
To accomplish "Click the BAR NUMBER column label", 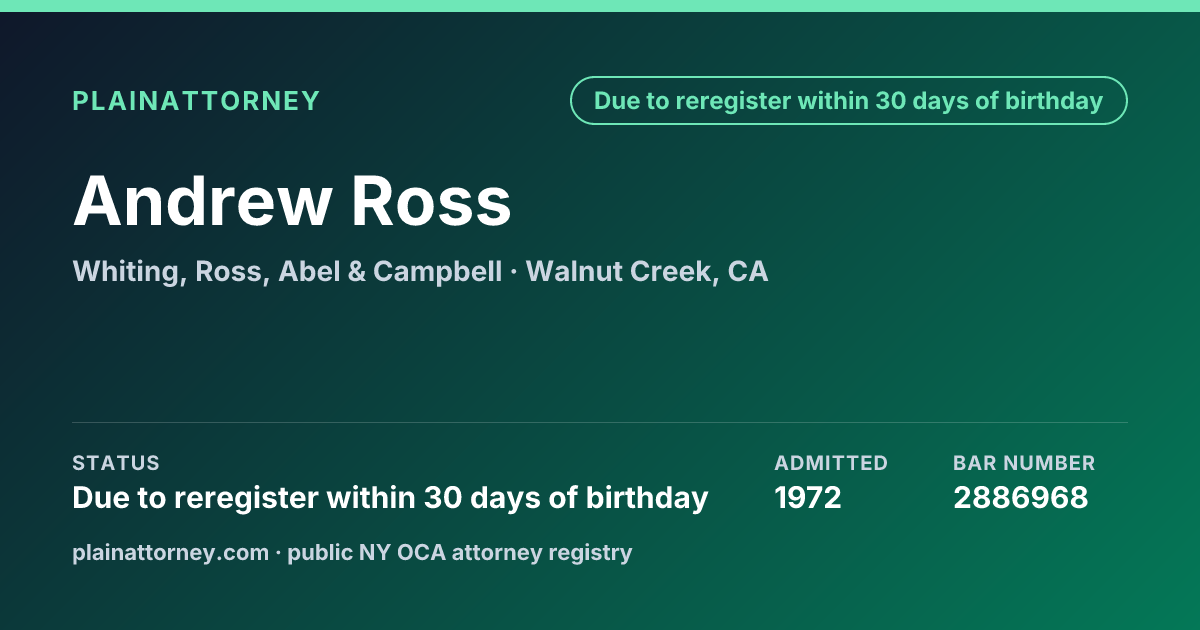I will point(1024,463).
